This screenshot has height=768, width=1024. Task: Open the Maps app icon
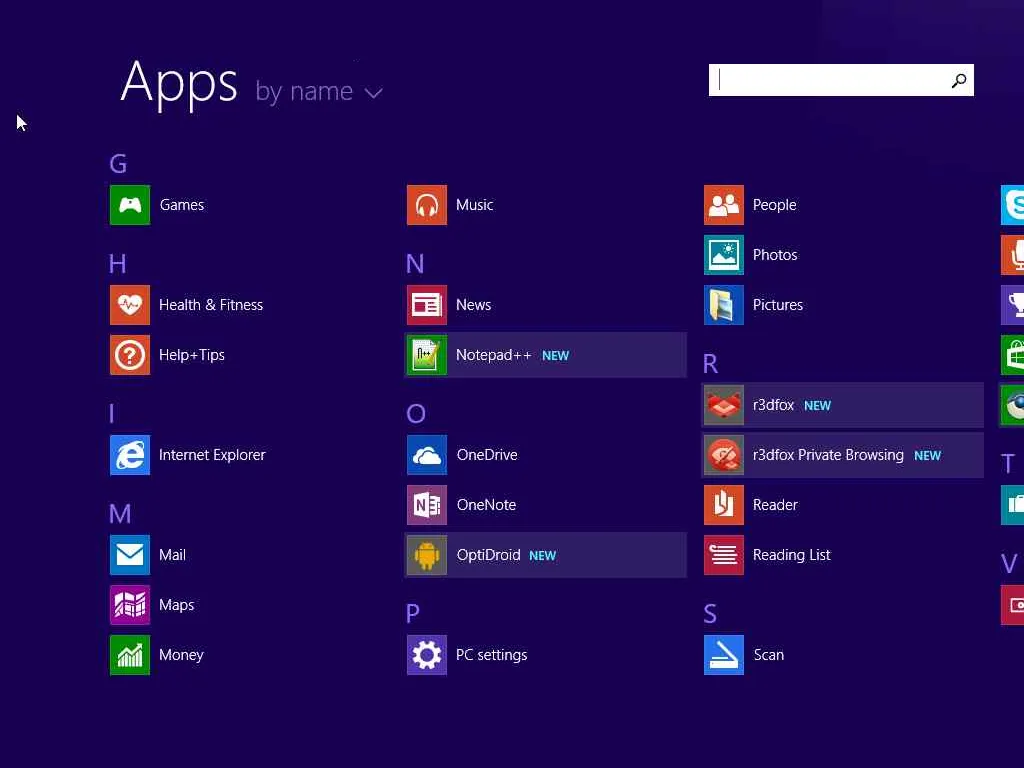(129, 605)
